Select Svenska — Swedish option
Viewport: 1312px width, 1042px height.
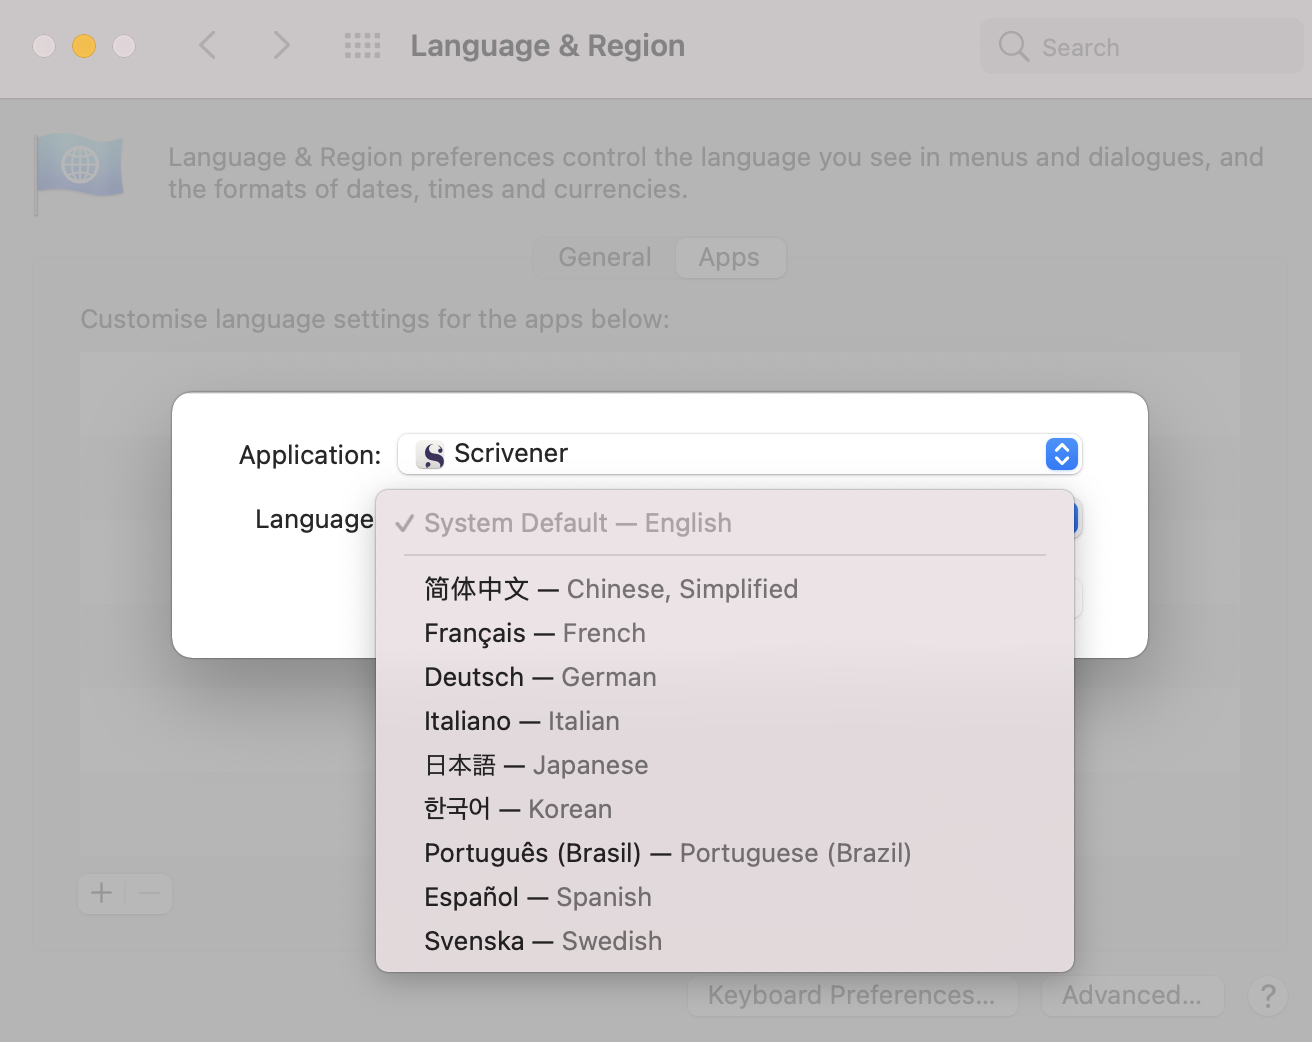724,941
